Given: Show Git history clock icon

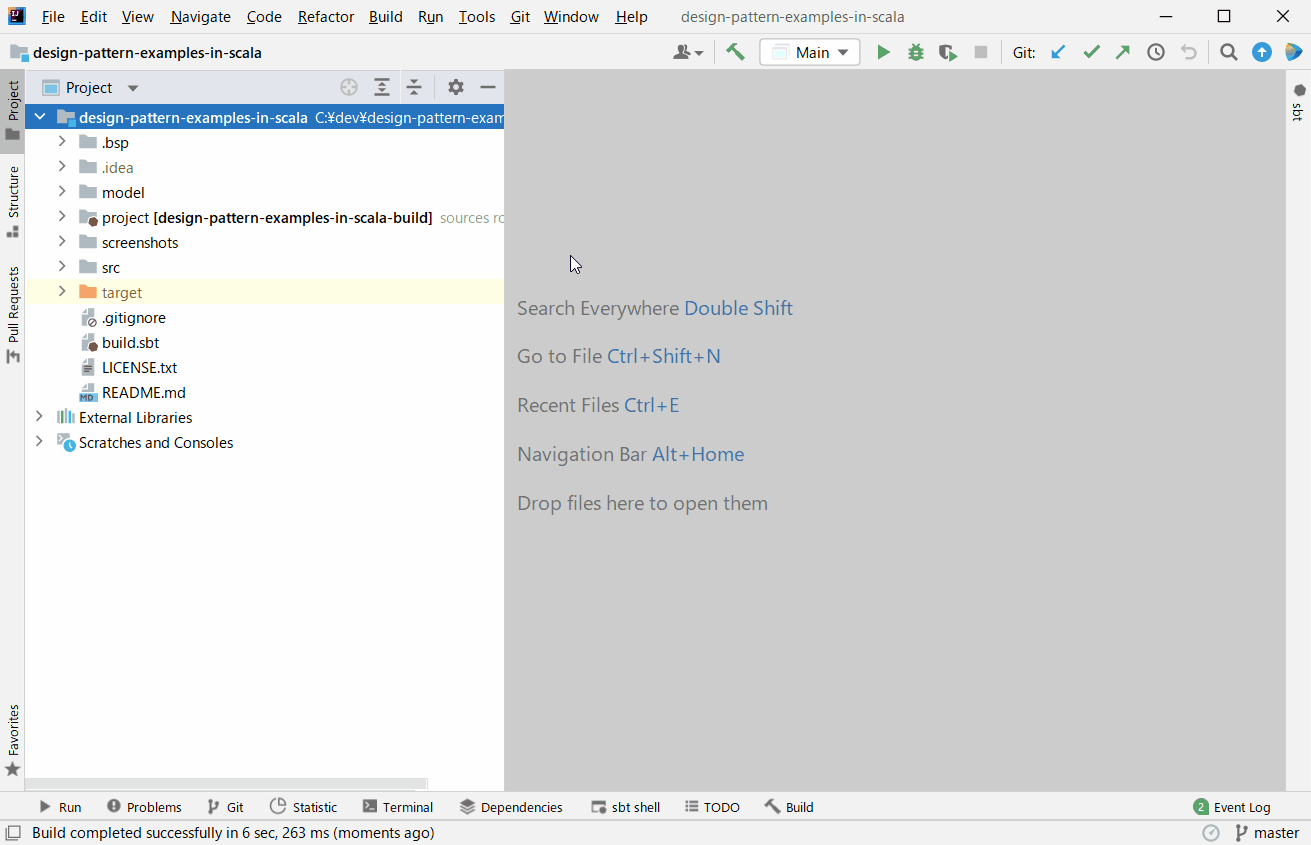Looking at the screenshot, I should pyautogui.click(x=1156, y=52).
